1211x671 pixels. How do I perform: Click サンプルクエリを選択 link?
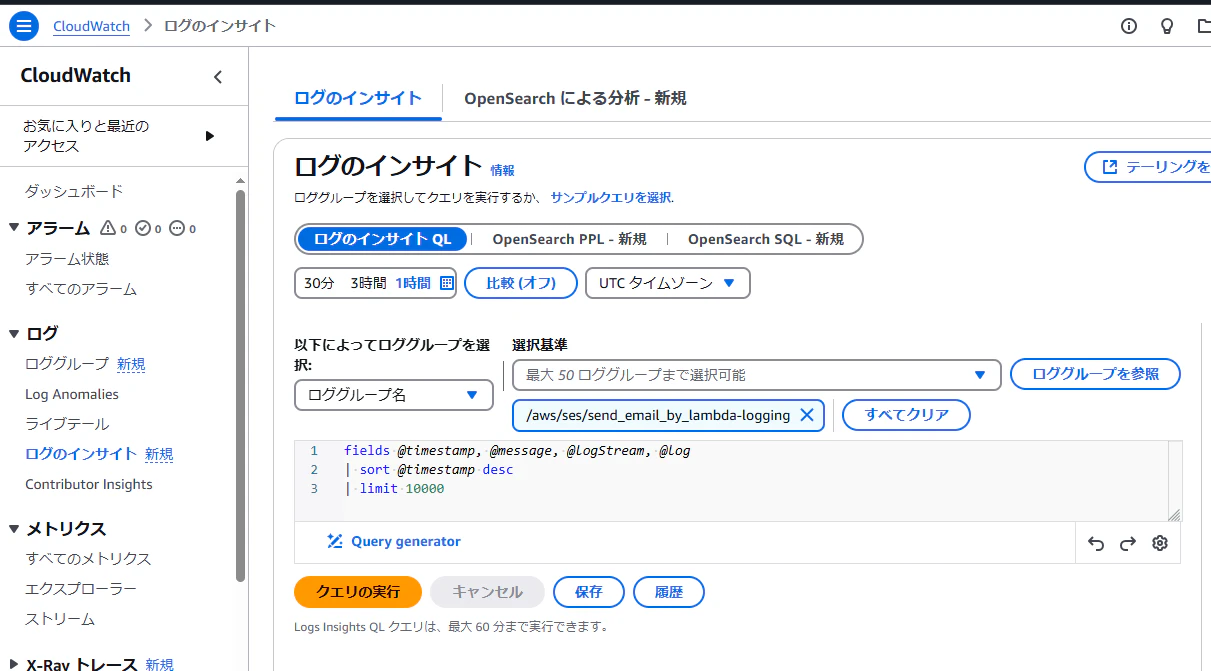611,198
